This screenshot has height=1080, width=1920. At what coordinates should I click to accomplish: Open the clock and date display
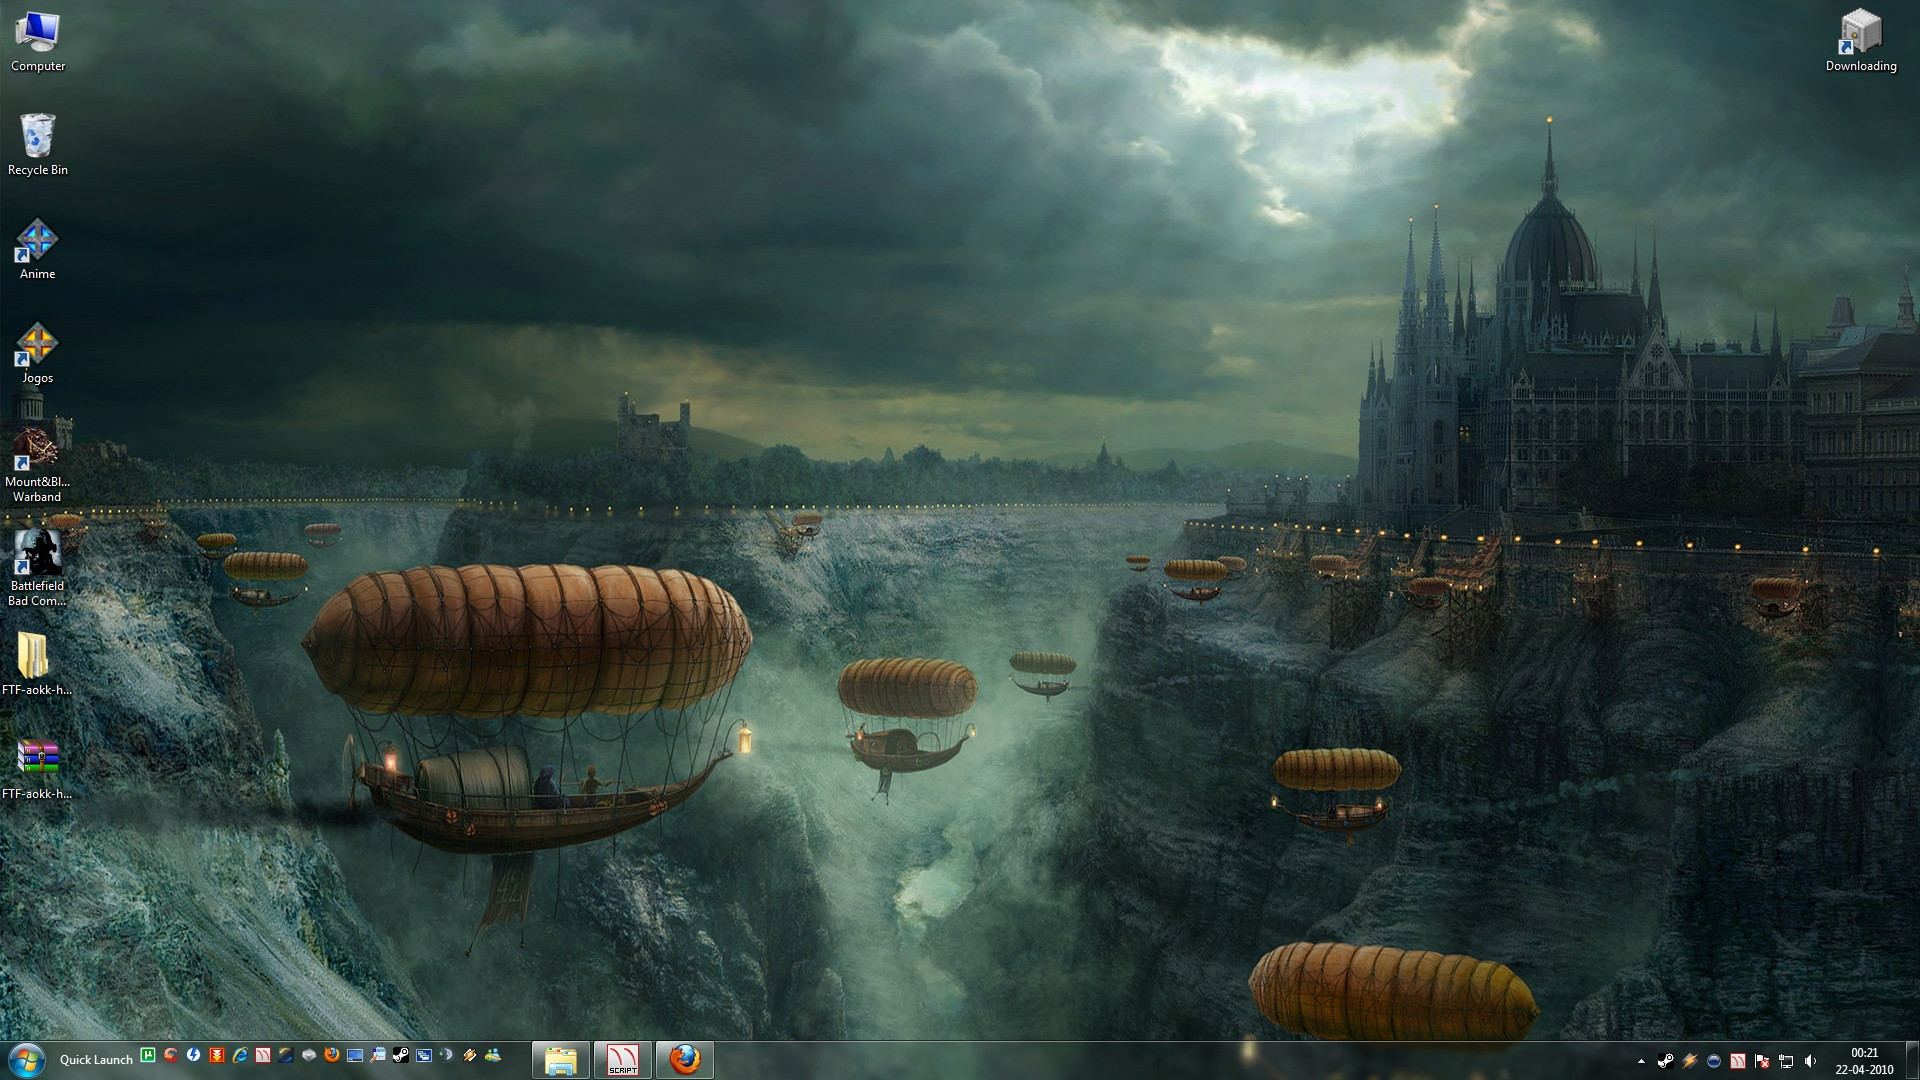coord(1864,1060)
